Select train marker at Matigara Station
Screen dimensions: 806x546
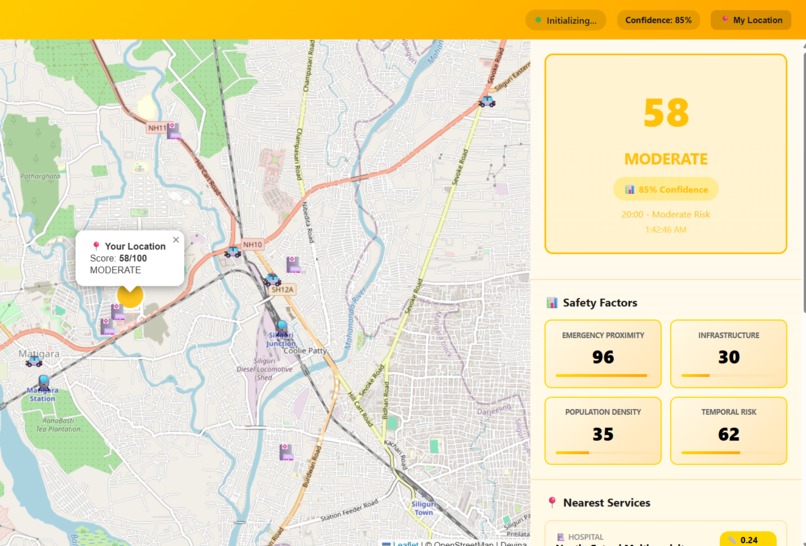click(x=44, y=383)
